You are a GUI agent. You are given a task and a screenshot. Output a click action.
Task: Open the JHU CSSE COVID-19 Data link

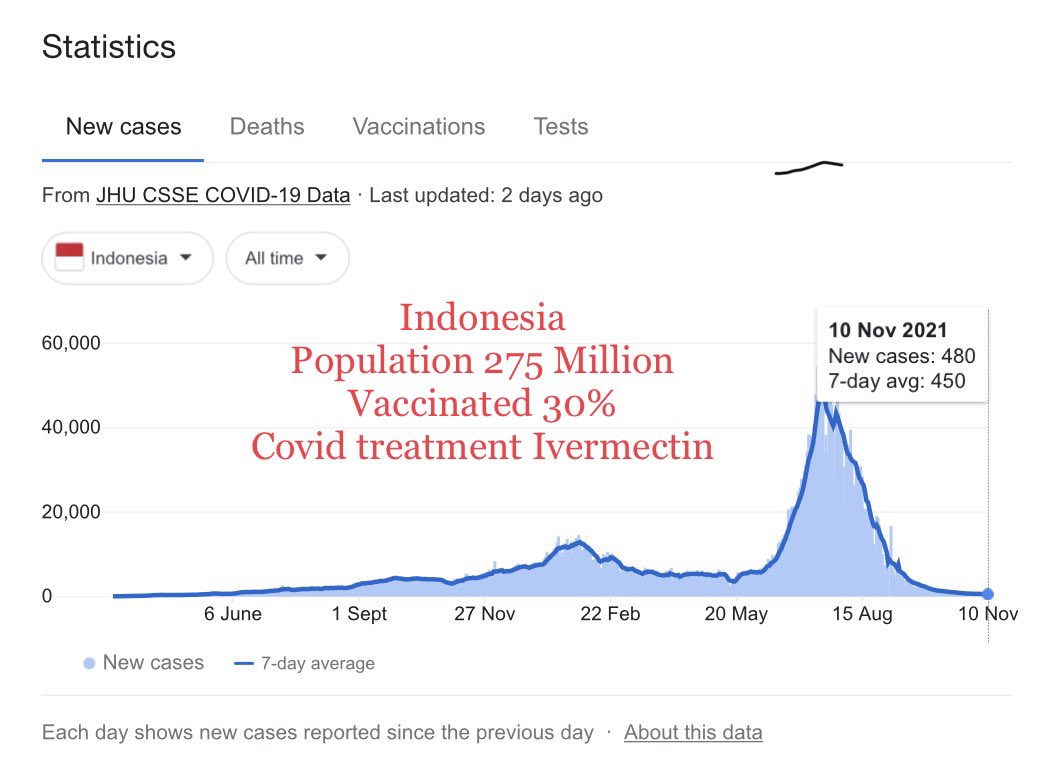pos(222,196)
